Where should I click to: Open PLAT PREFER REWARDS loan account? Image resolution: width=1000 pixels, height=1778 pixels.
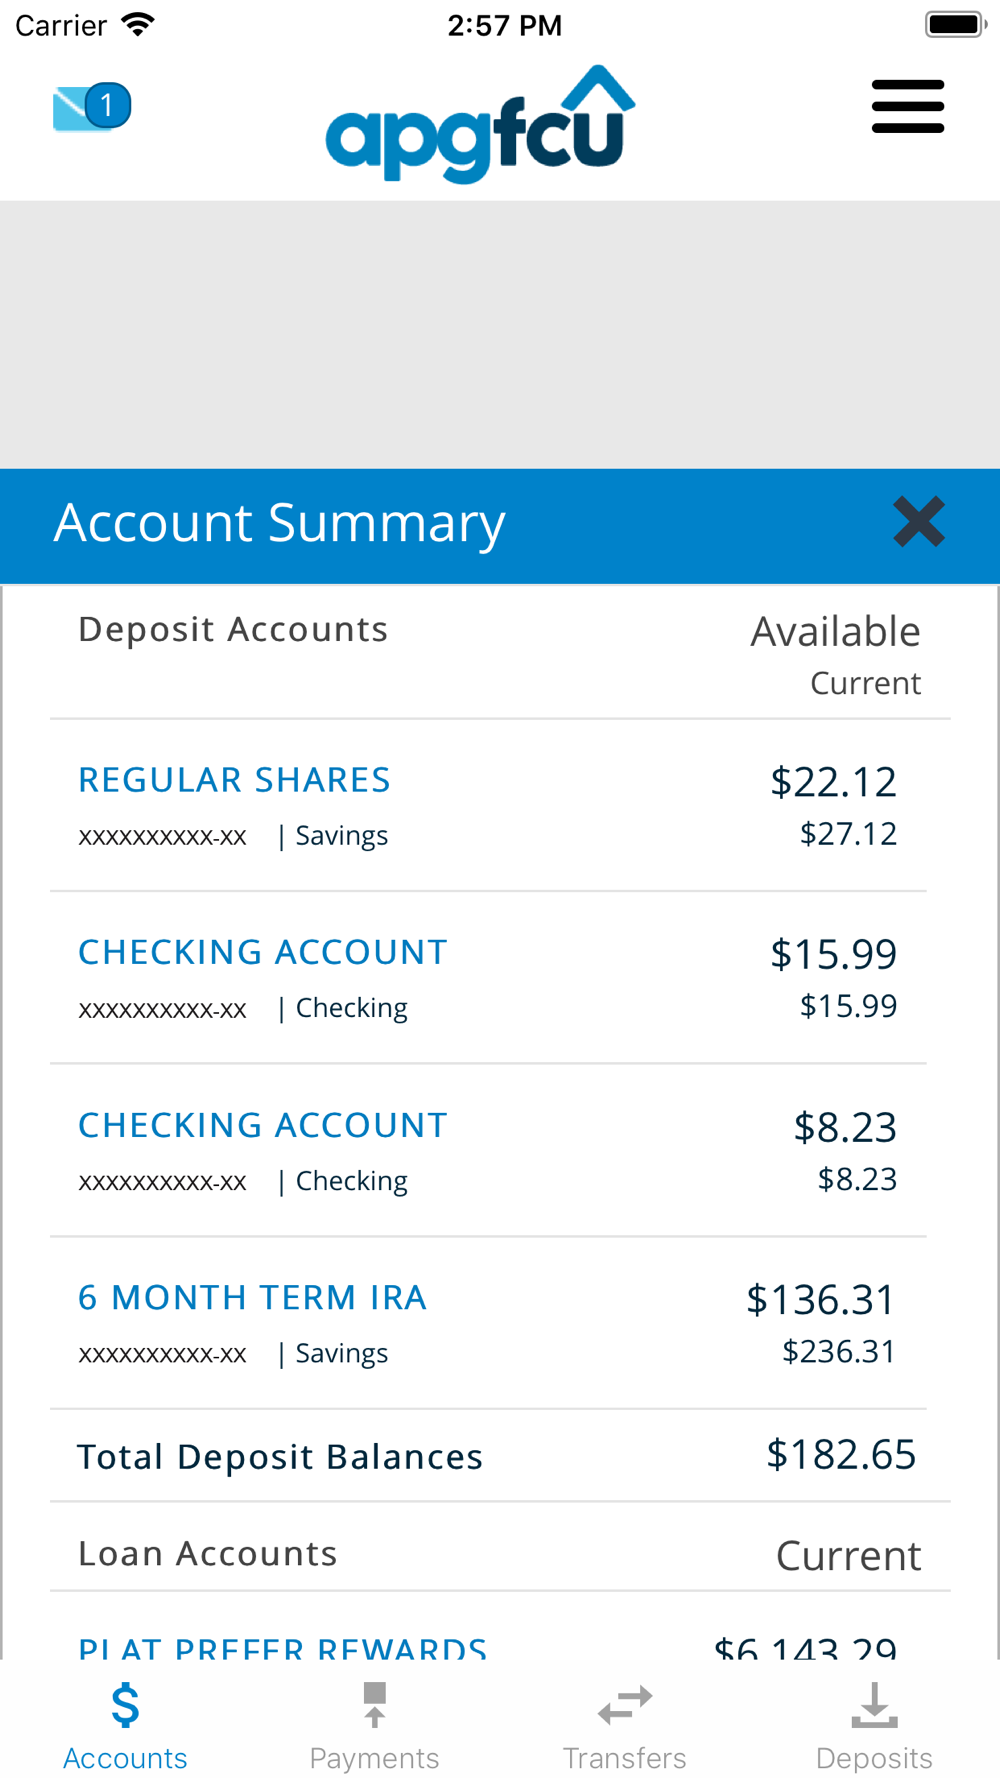[283, 1647]
